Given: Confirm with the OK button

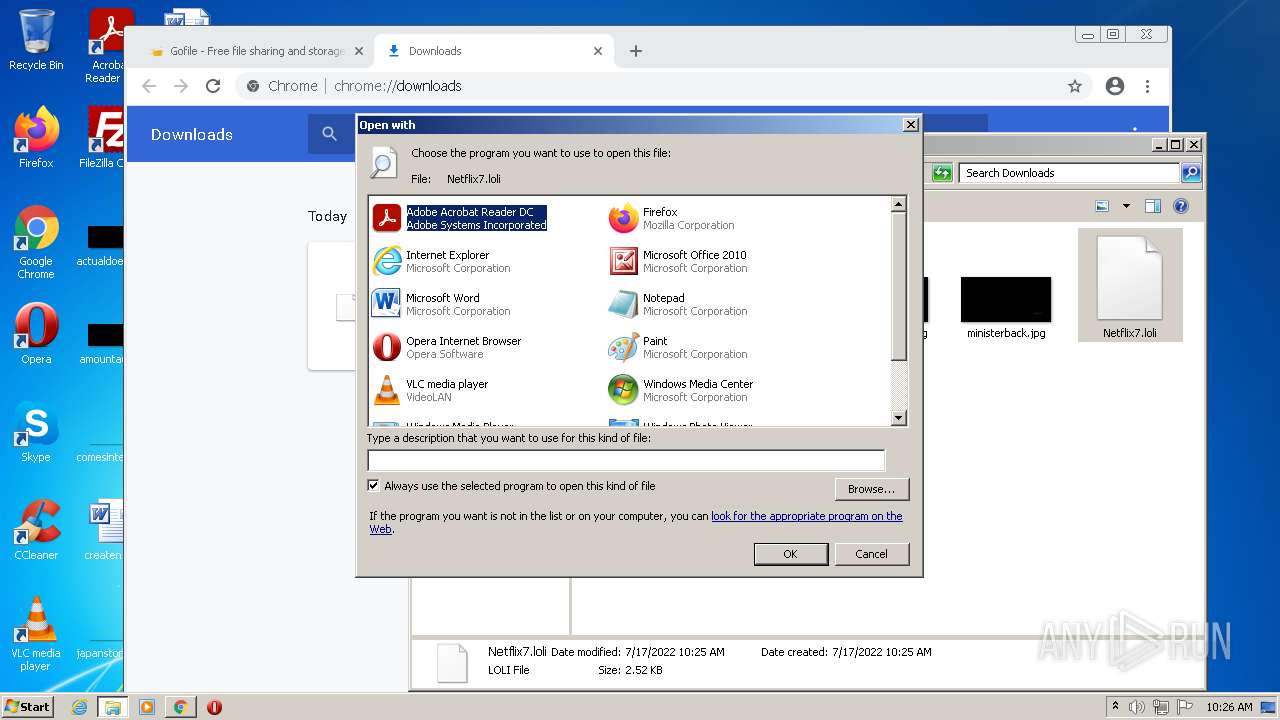Looking at the screenshot, I should (790, 554).
